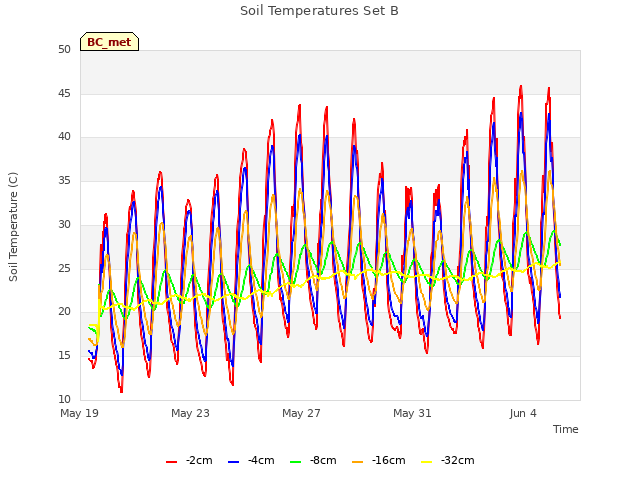
Task: Click the red -2cm legend marker
Action: click(171, 462)
